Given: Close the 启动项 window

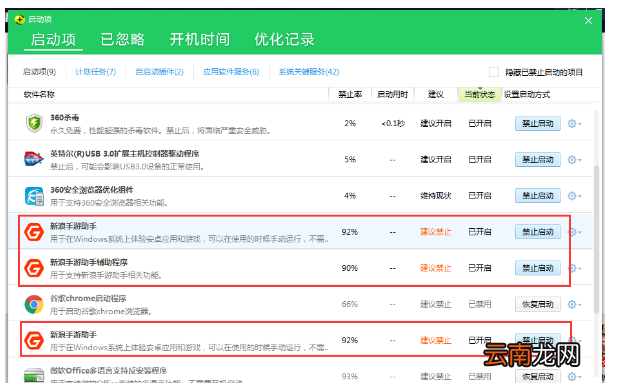Looking at the screenshot, I should tap(588, 20).
